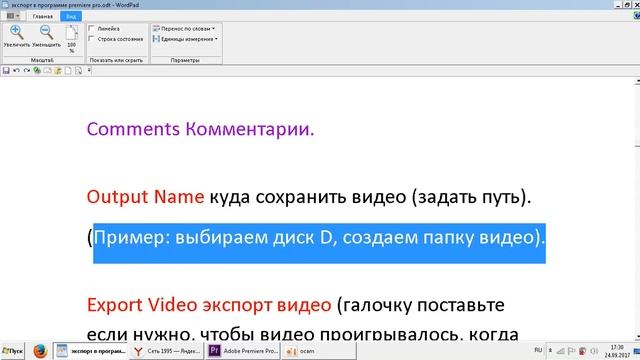The height and width of the screenshot is (360, 640).
Task: Open the volume speaker tray icon
Action: tap(594, 351)
